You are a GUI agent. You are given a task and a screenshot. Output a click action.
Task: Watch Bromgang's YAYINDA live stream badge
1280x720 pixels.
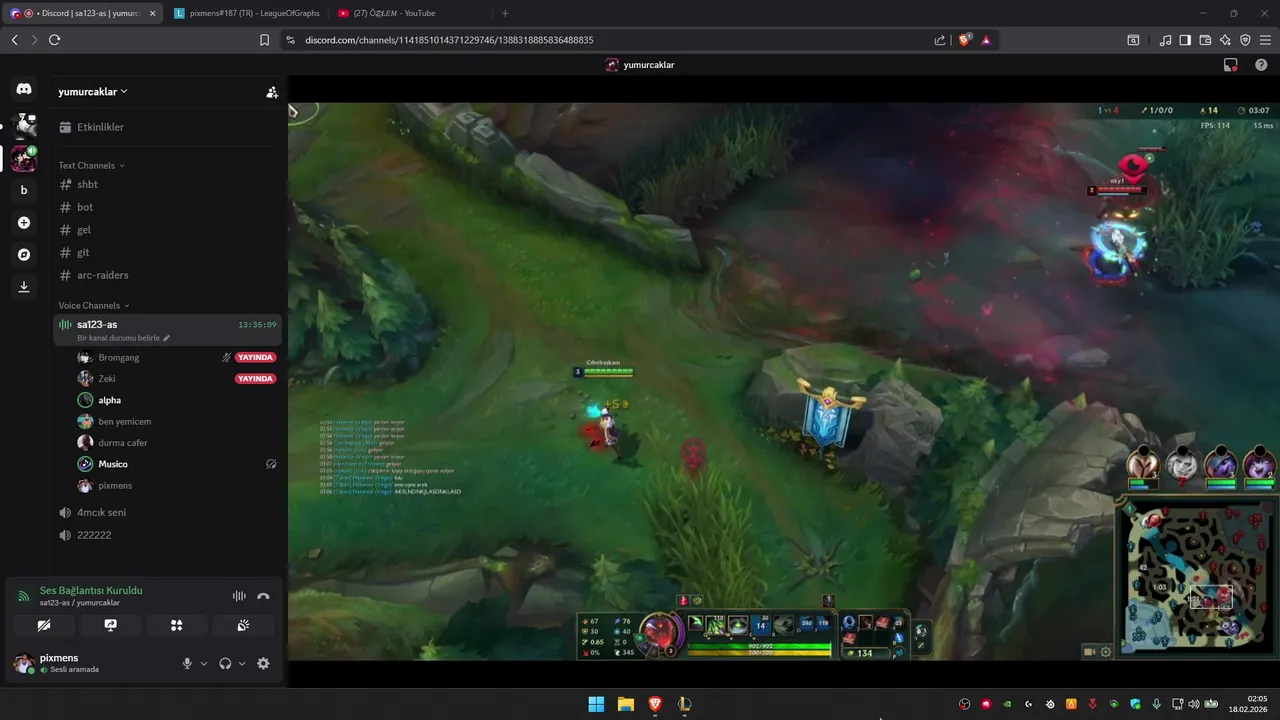[255, 357]
